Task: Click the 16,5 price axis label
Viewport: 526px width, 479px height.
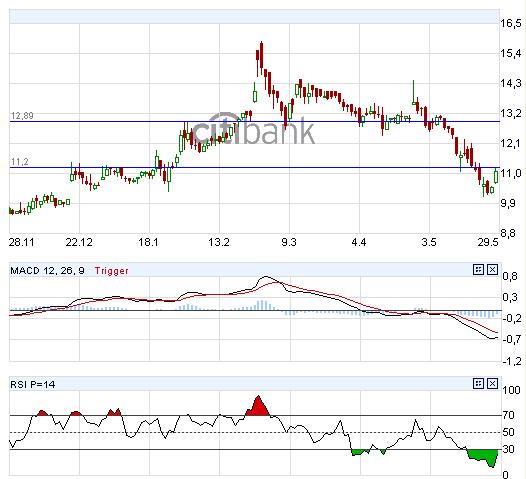Action: coord(511,23)
